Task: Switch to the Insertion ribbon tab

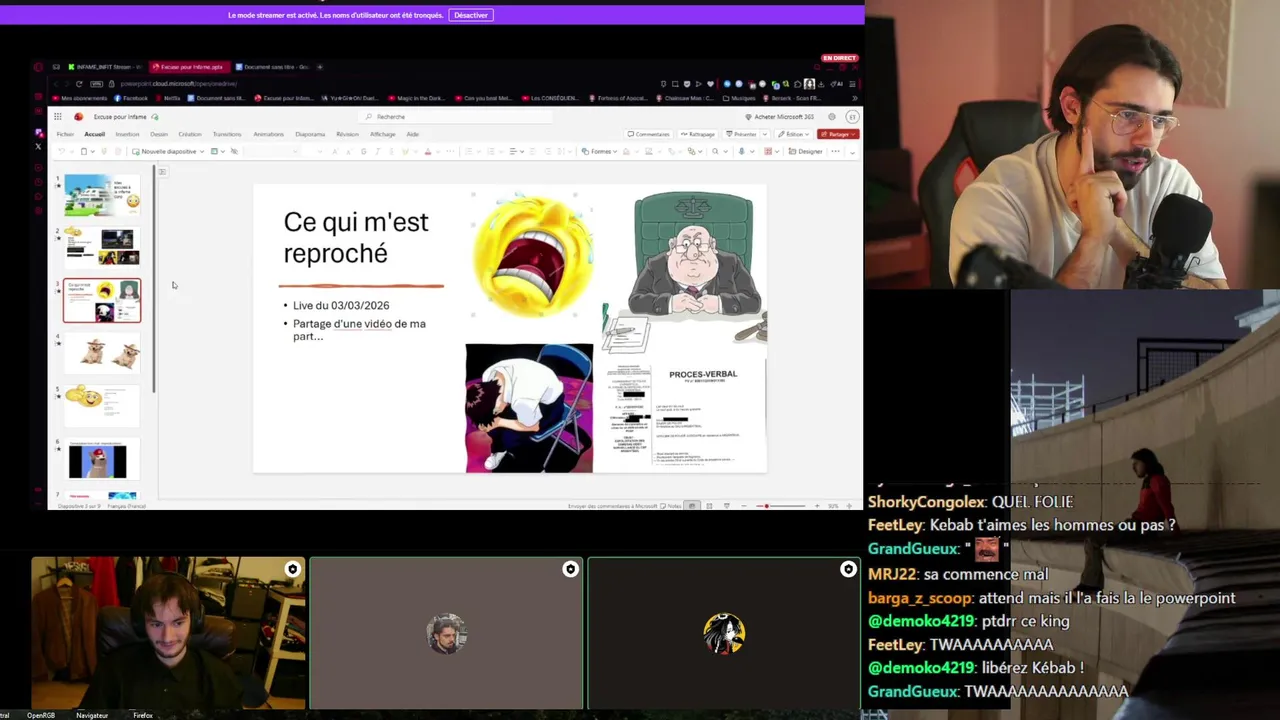Action: click(x=127, y=134)
